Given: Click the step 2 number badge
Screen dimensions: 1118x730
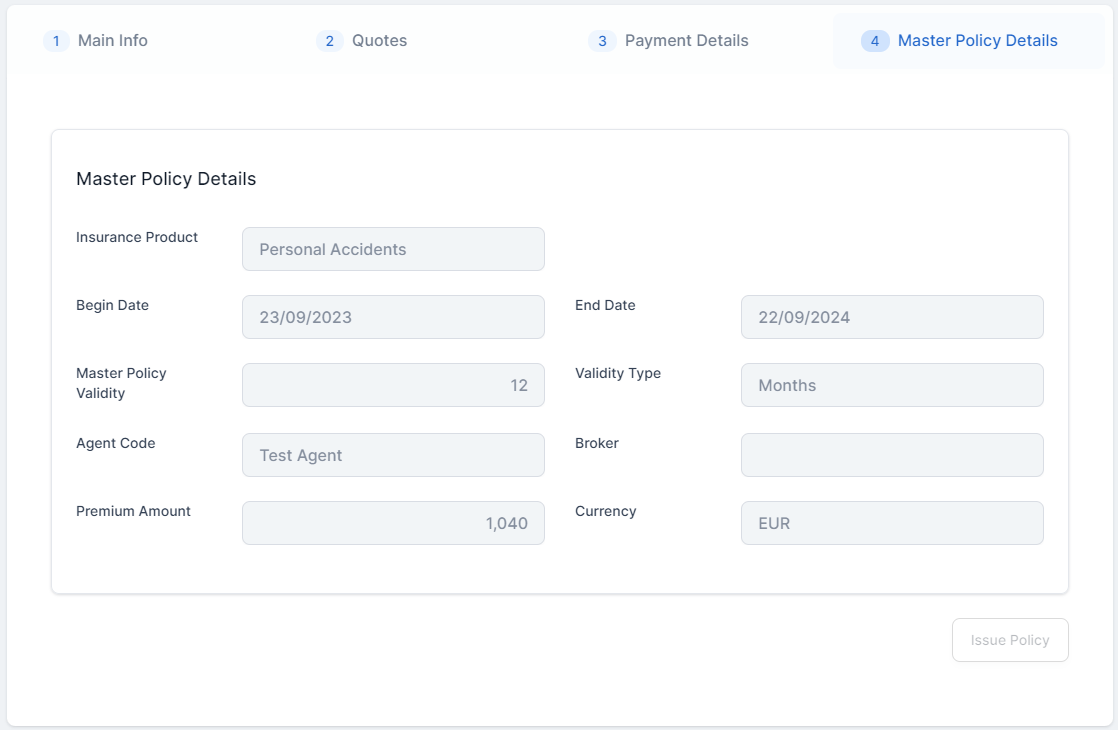Looking at the screenshot, I should [330, 41].
